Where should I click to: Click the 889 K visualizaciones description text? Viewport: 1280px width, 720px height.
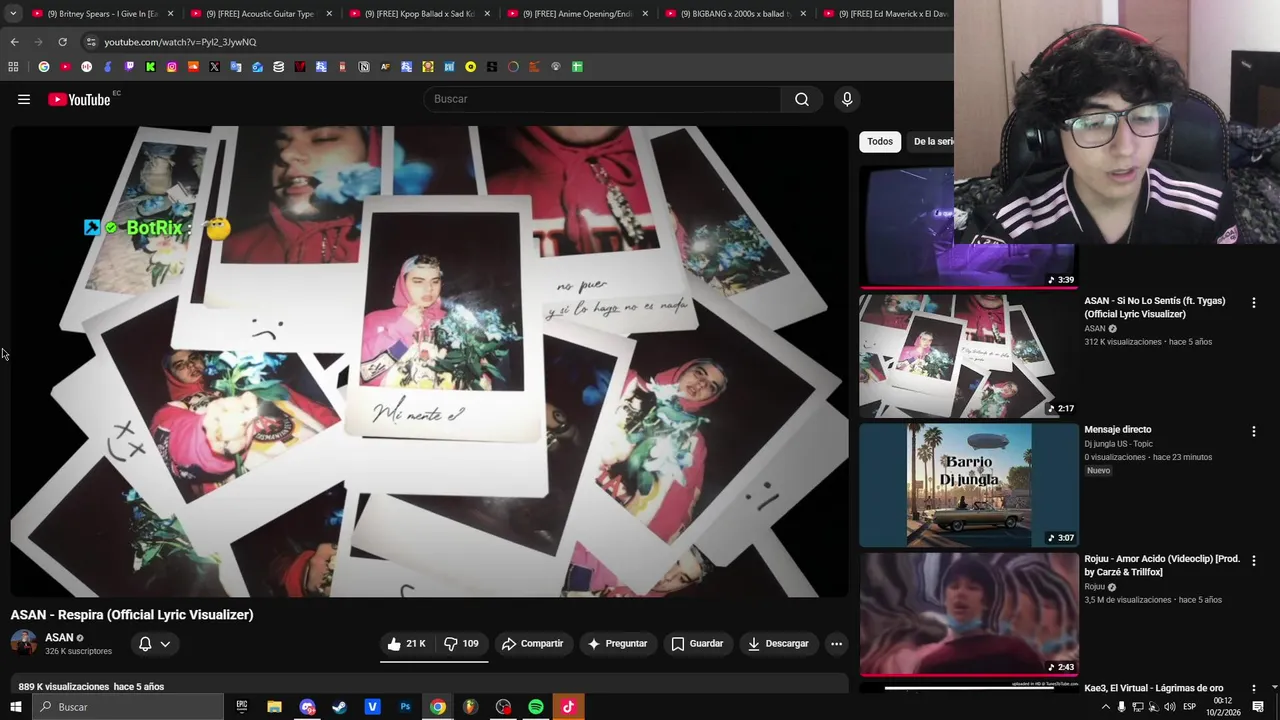click(x=63, y=687)
